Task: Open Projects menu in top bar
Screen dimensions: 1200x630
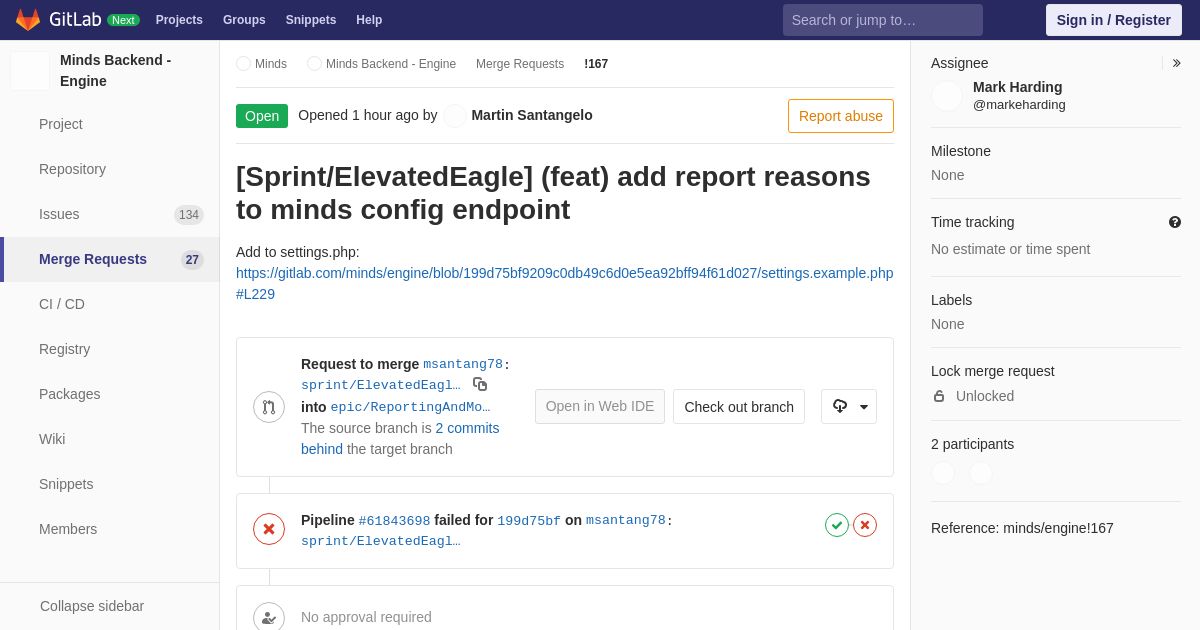Action: tap(179, 20)
